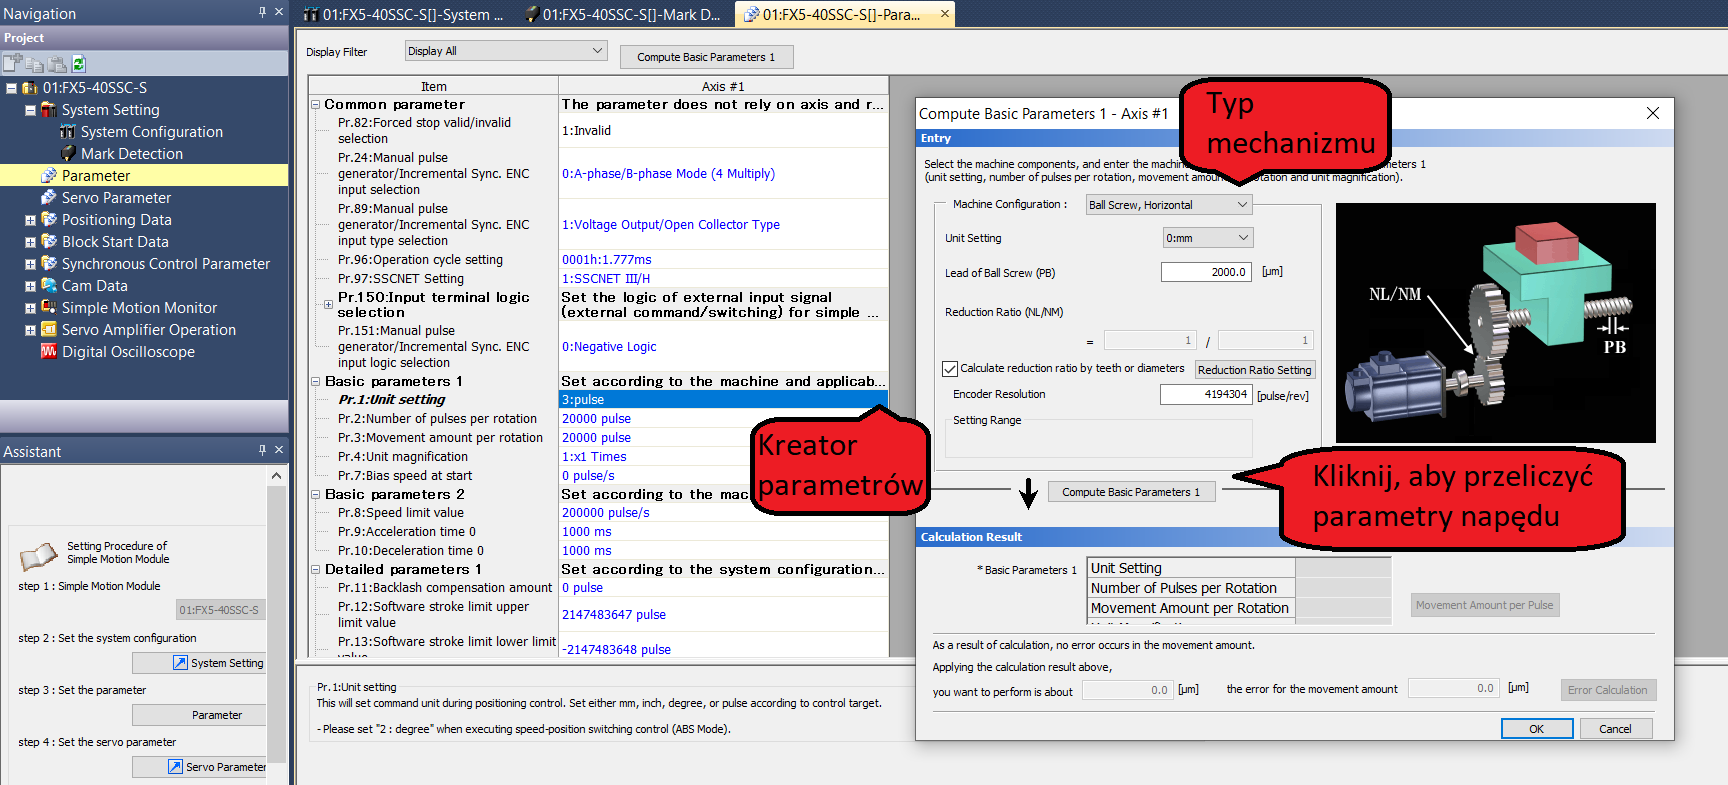
Task: Click System Setting button in Assistant
Action: 199,663
